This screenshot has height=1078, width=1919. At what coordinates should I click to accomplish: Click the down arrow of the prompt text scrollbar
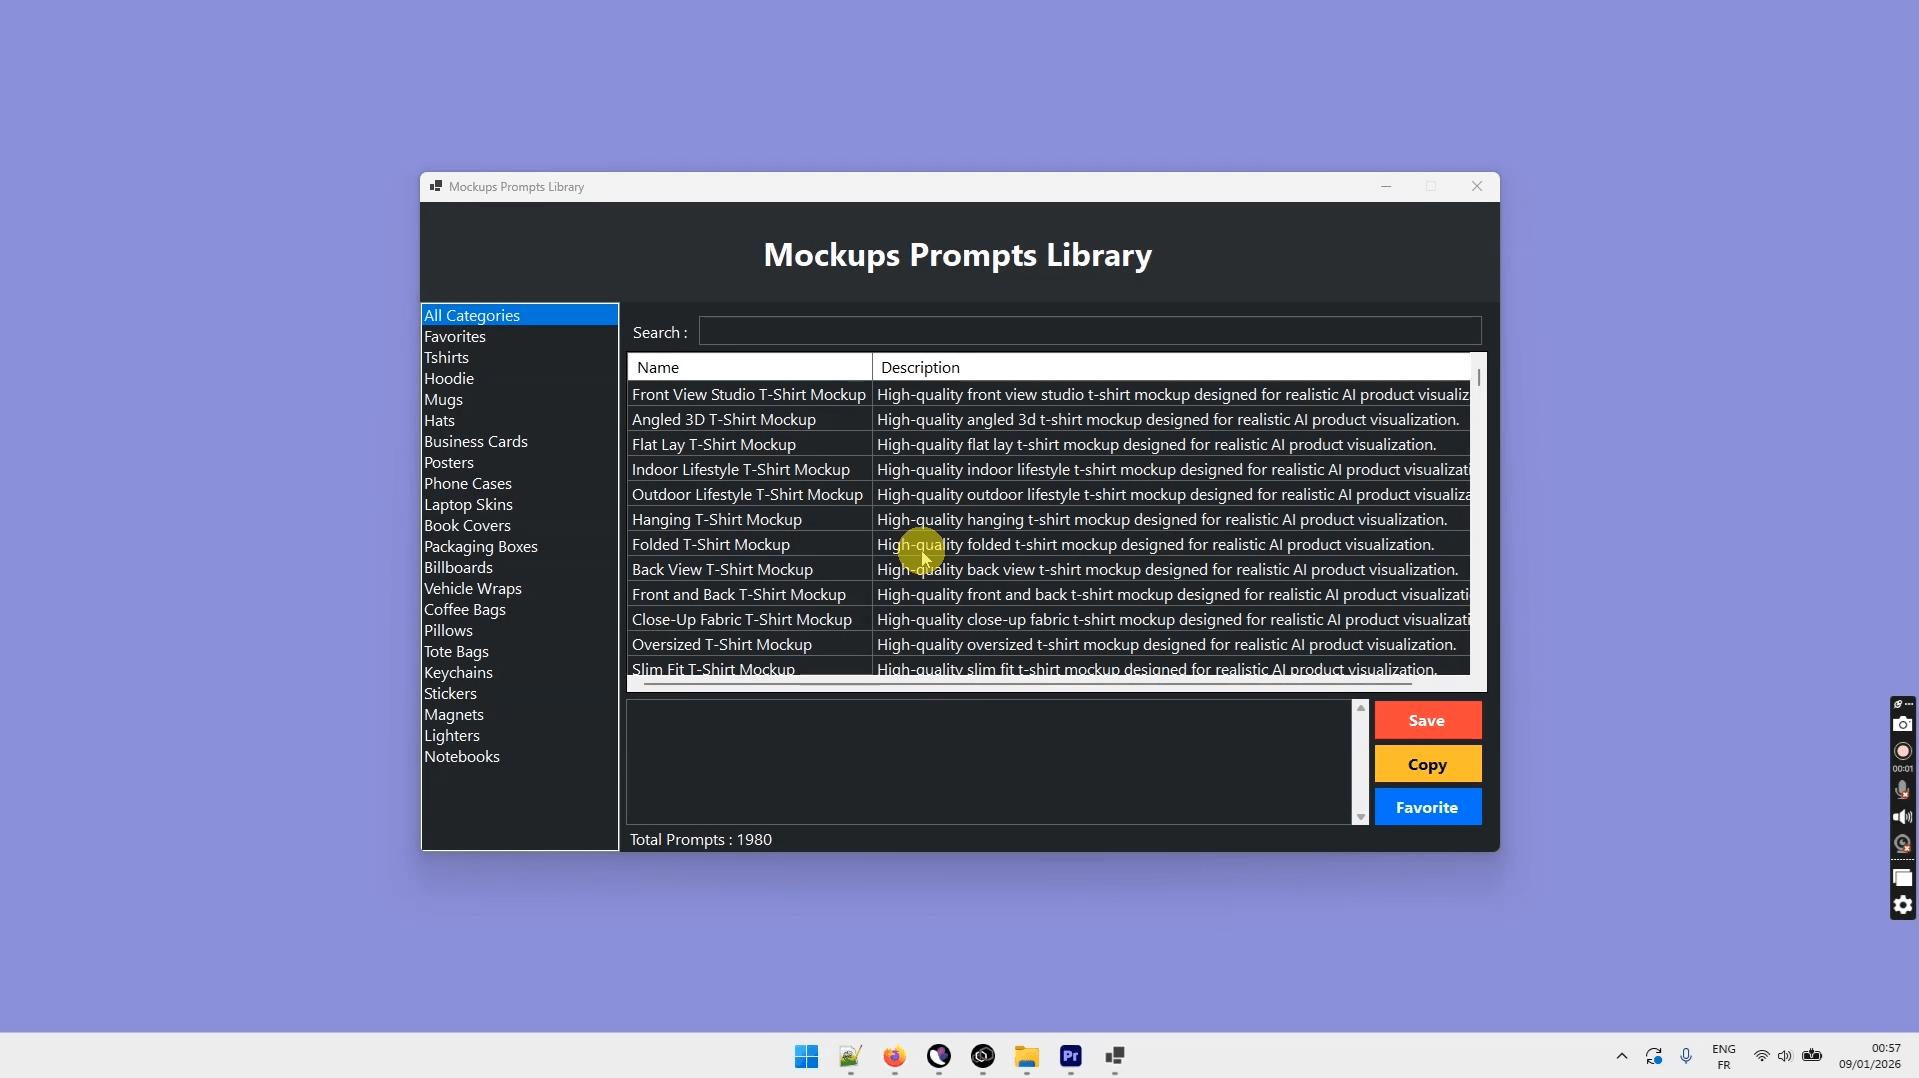pos(1360,817)
